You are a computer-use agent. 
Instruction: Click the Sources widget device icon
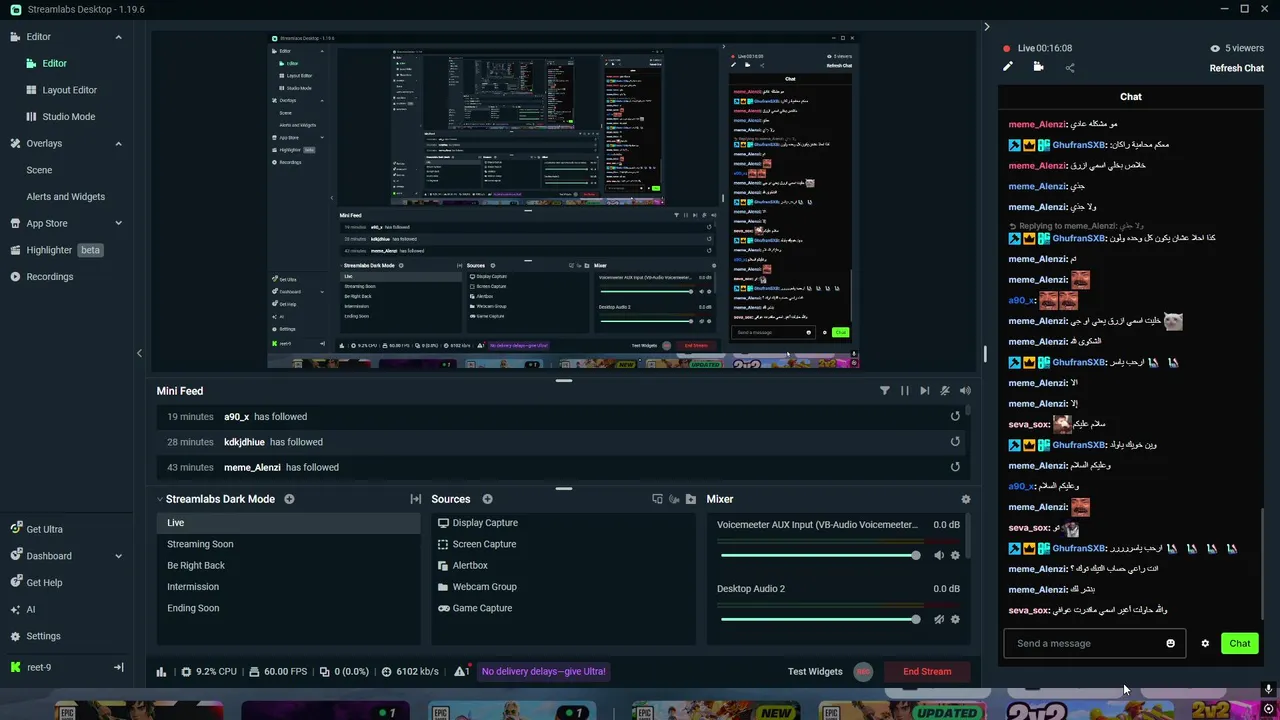coord(657,499)
